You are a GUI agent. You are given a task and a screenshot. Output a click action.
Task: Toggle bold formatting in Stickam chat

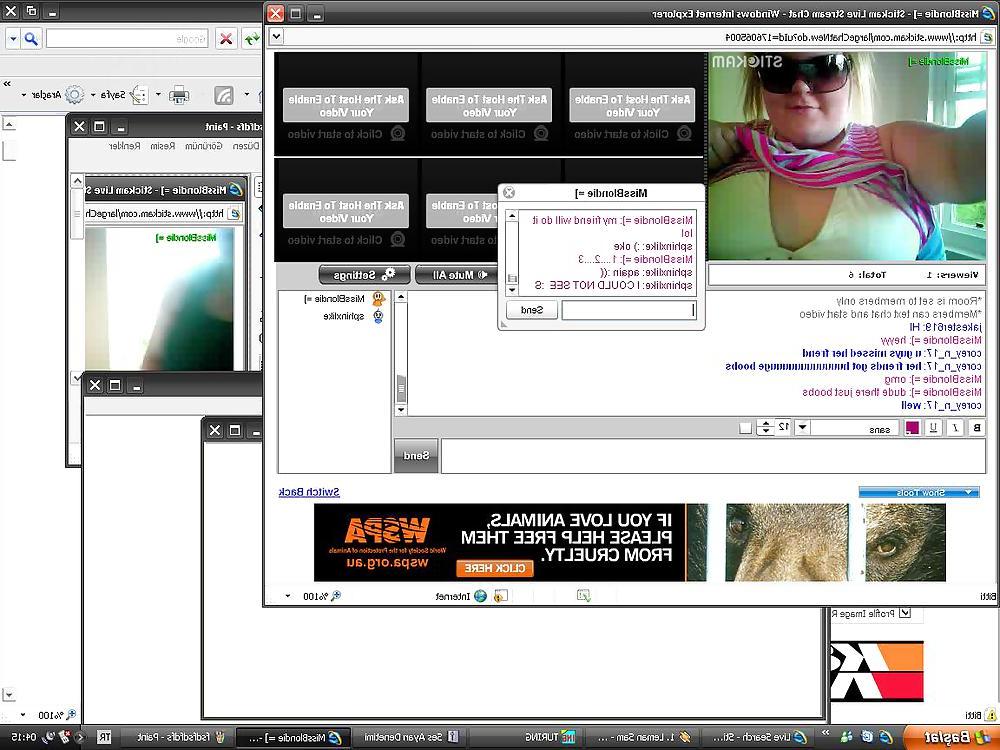tap(976, 427)
